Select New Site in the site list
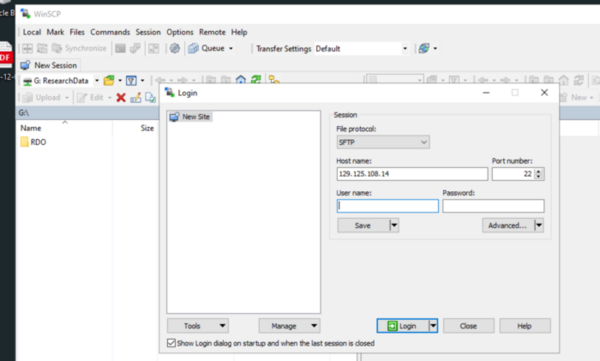600x361 pixels. 191,117
